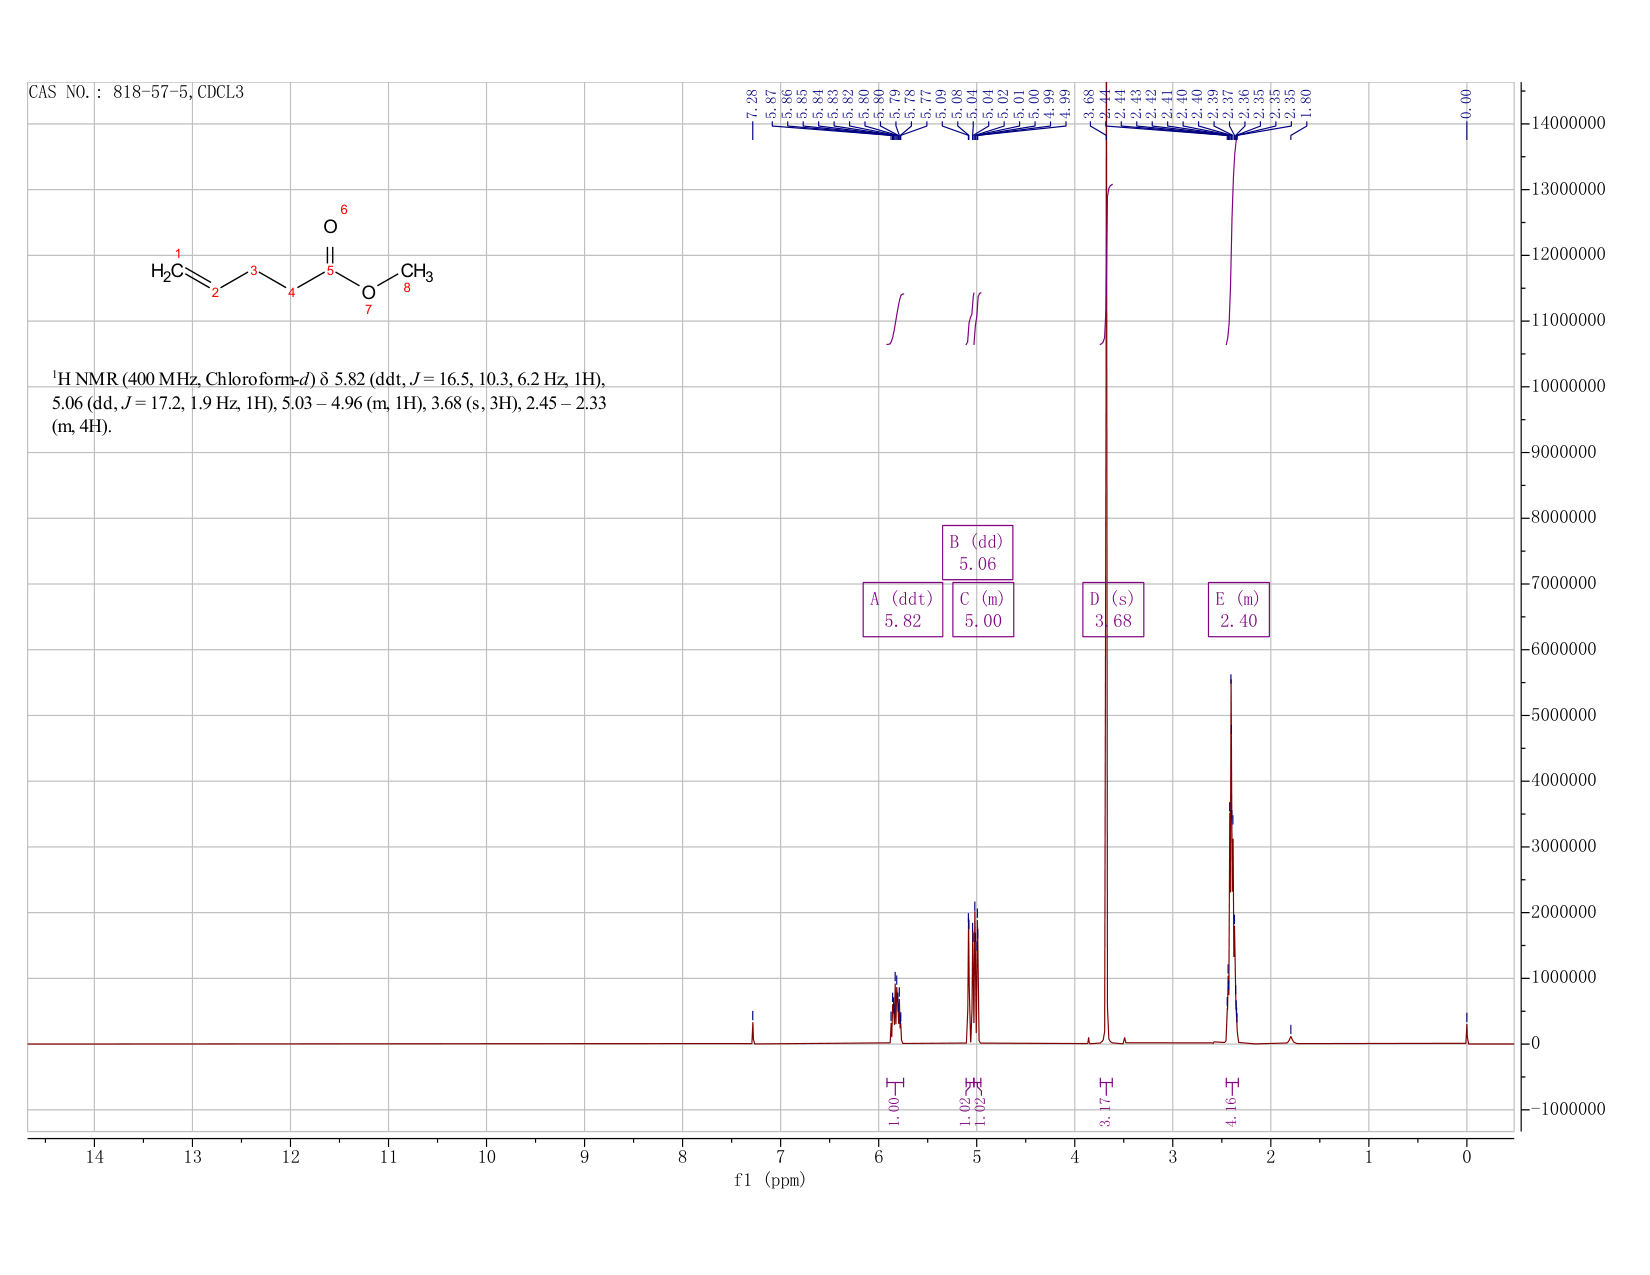Click the small water peak at 1.80 ppm
The width and height of the screenshot is (1650, 1275).
pos(1291,1039)
